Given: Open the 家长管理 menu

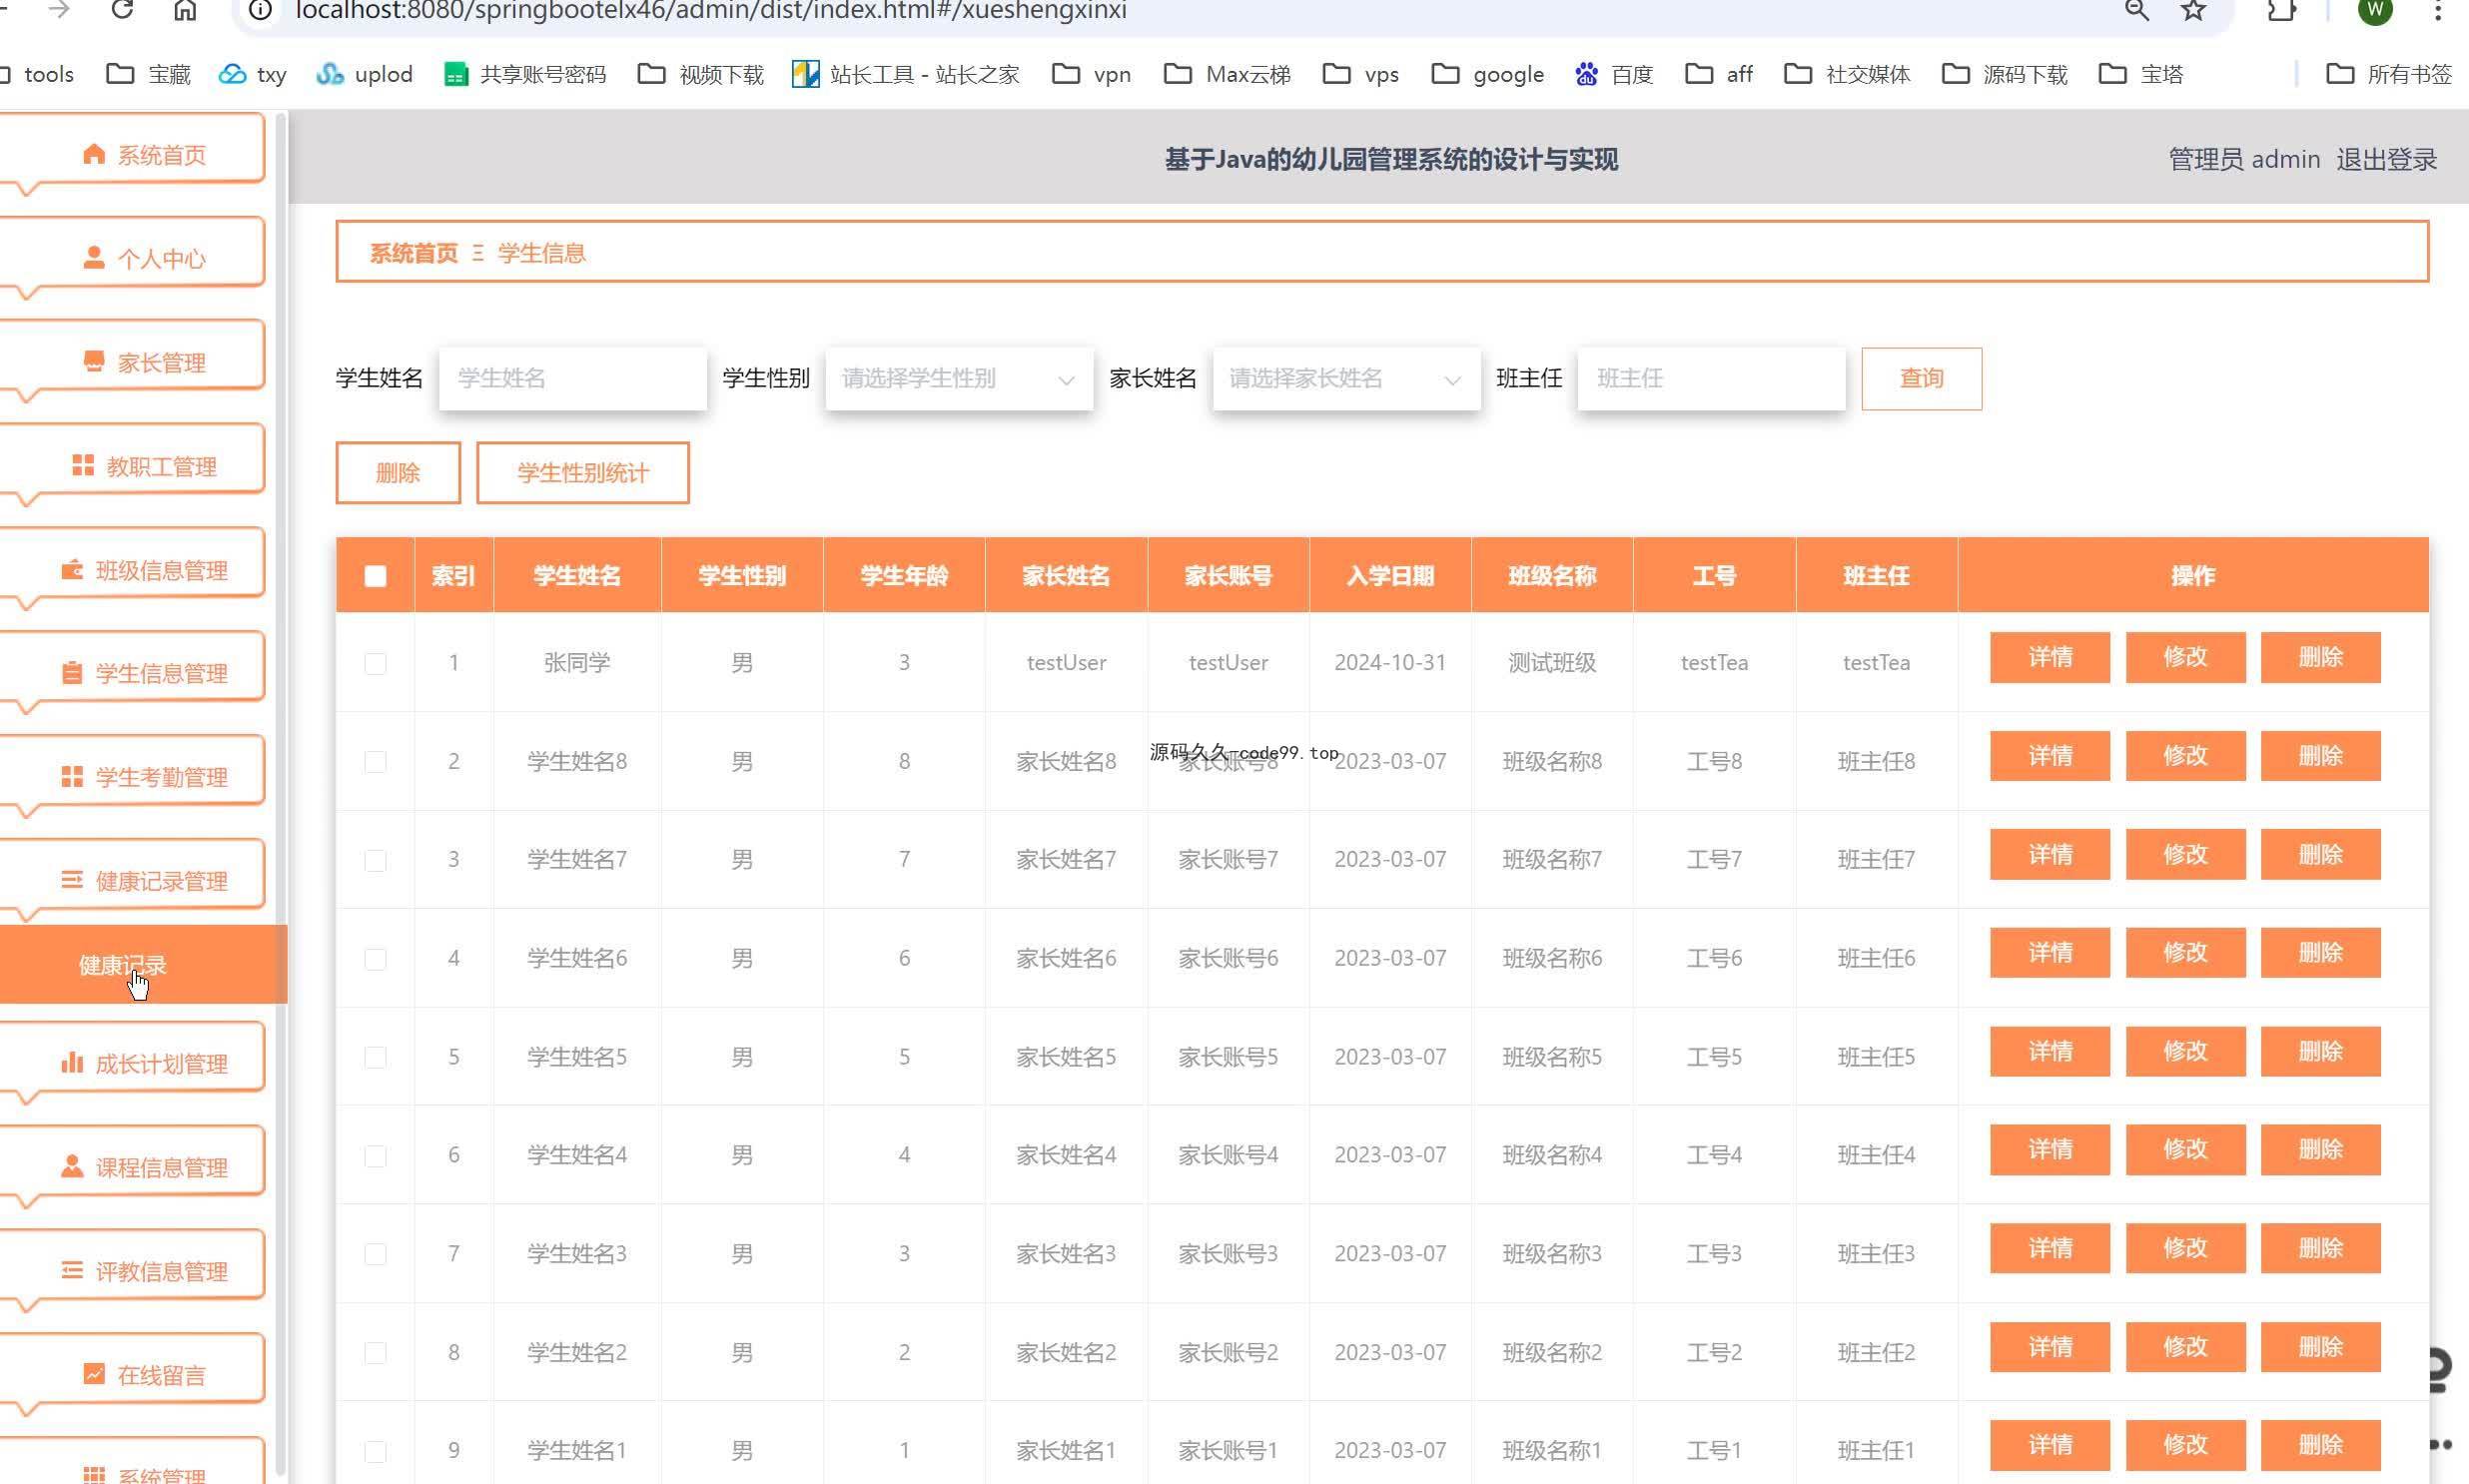Looking at the screenshot, I should coord(133,355).
